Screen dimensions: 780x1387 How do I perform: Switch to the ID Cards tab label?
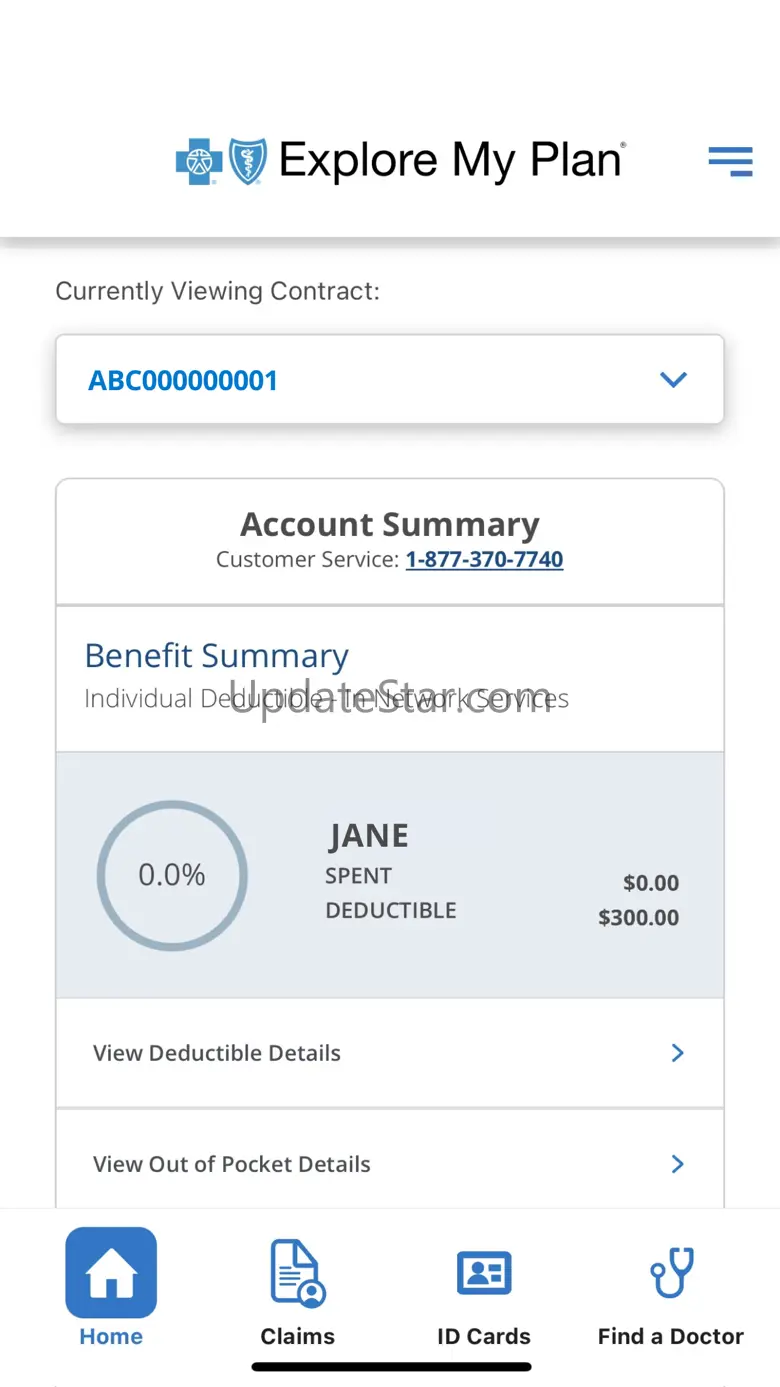[484, 1337]
